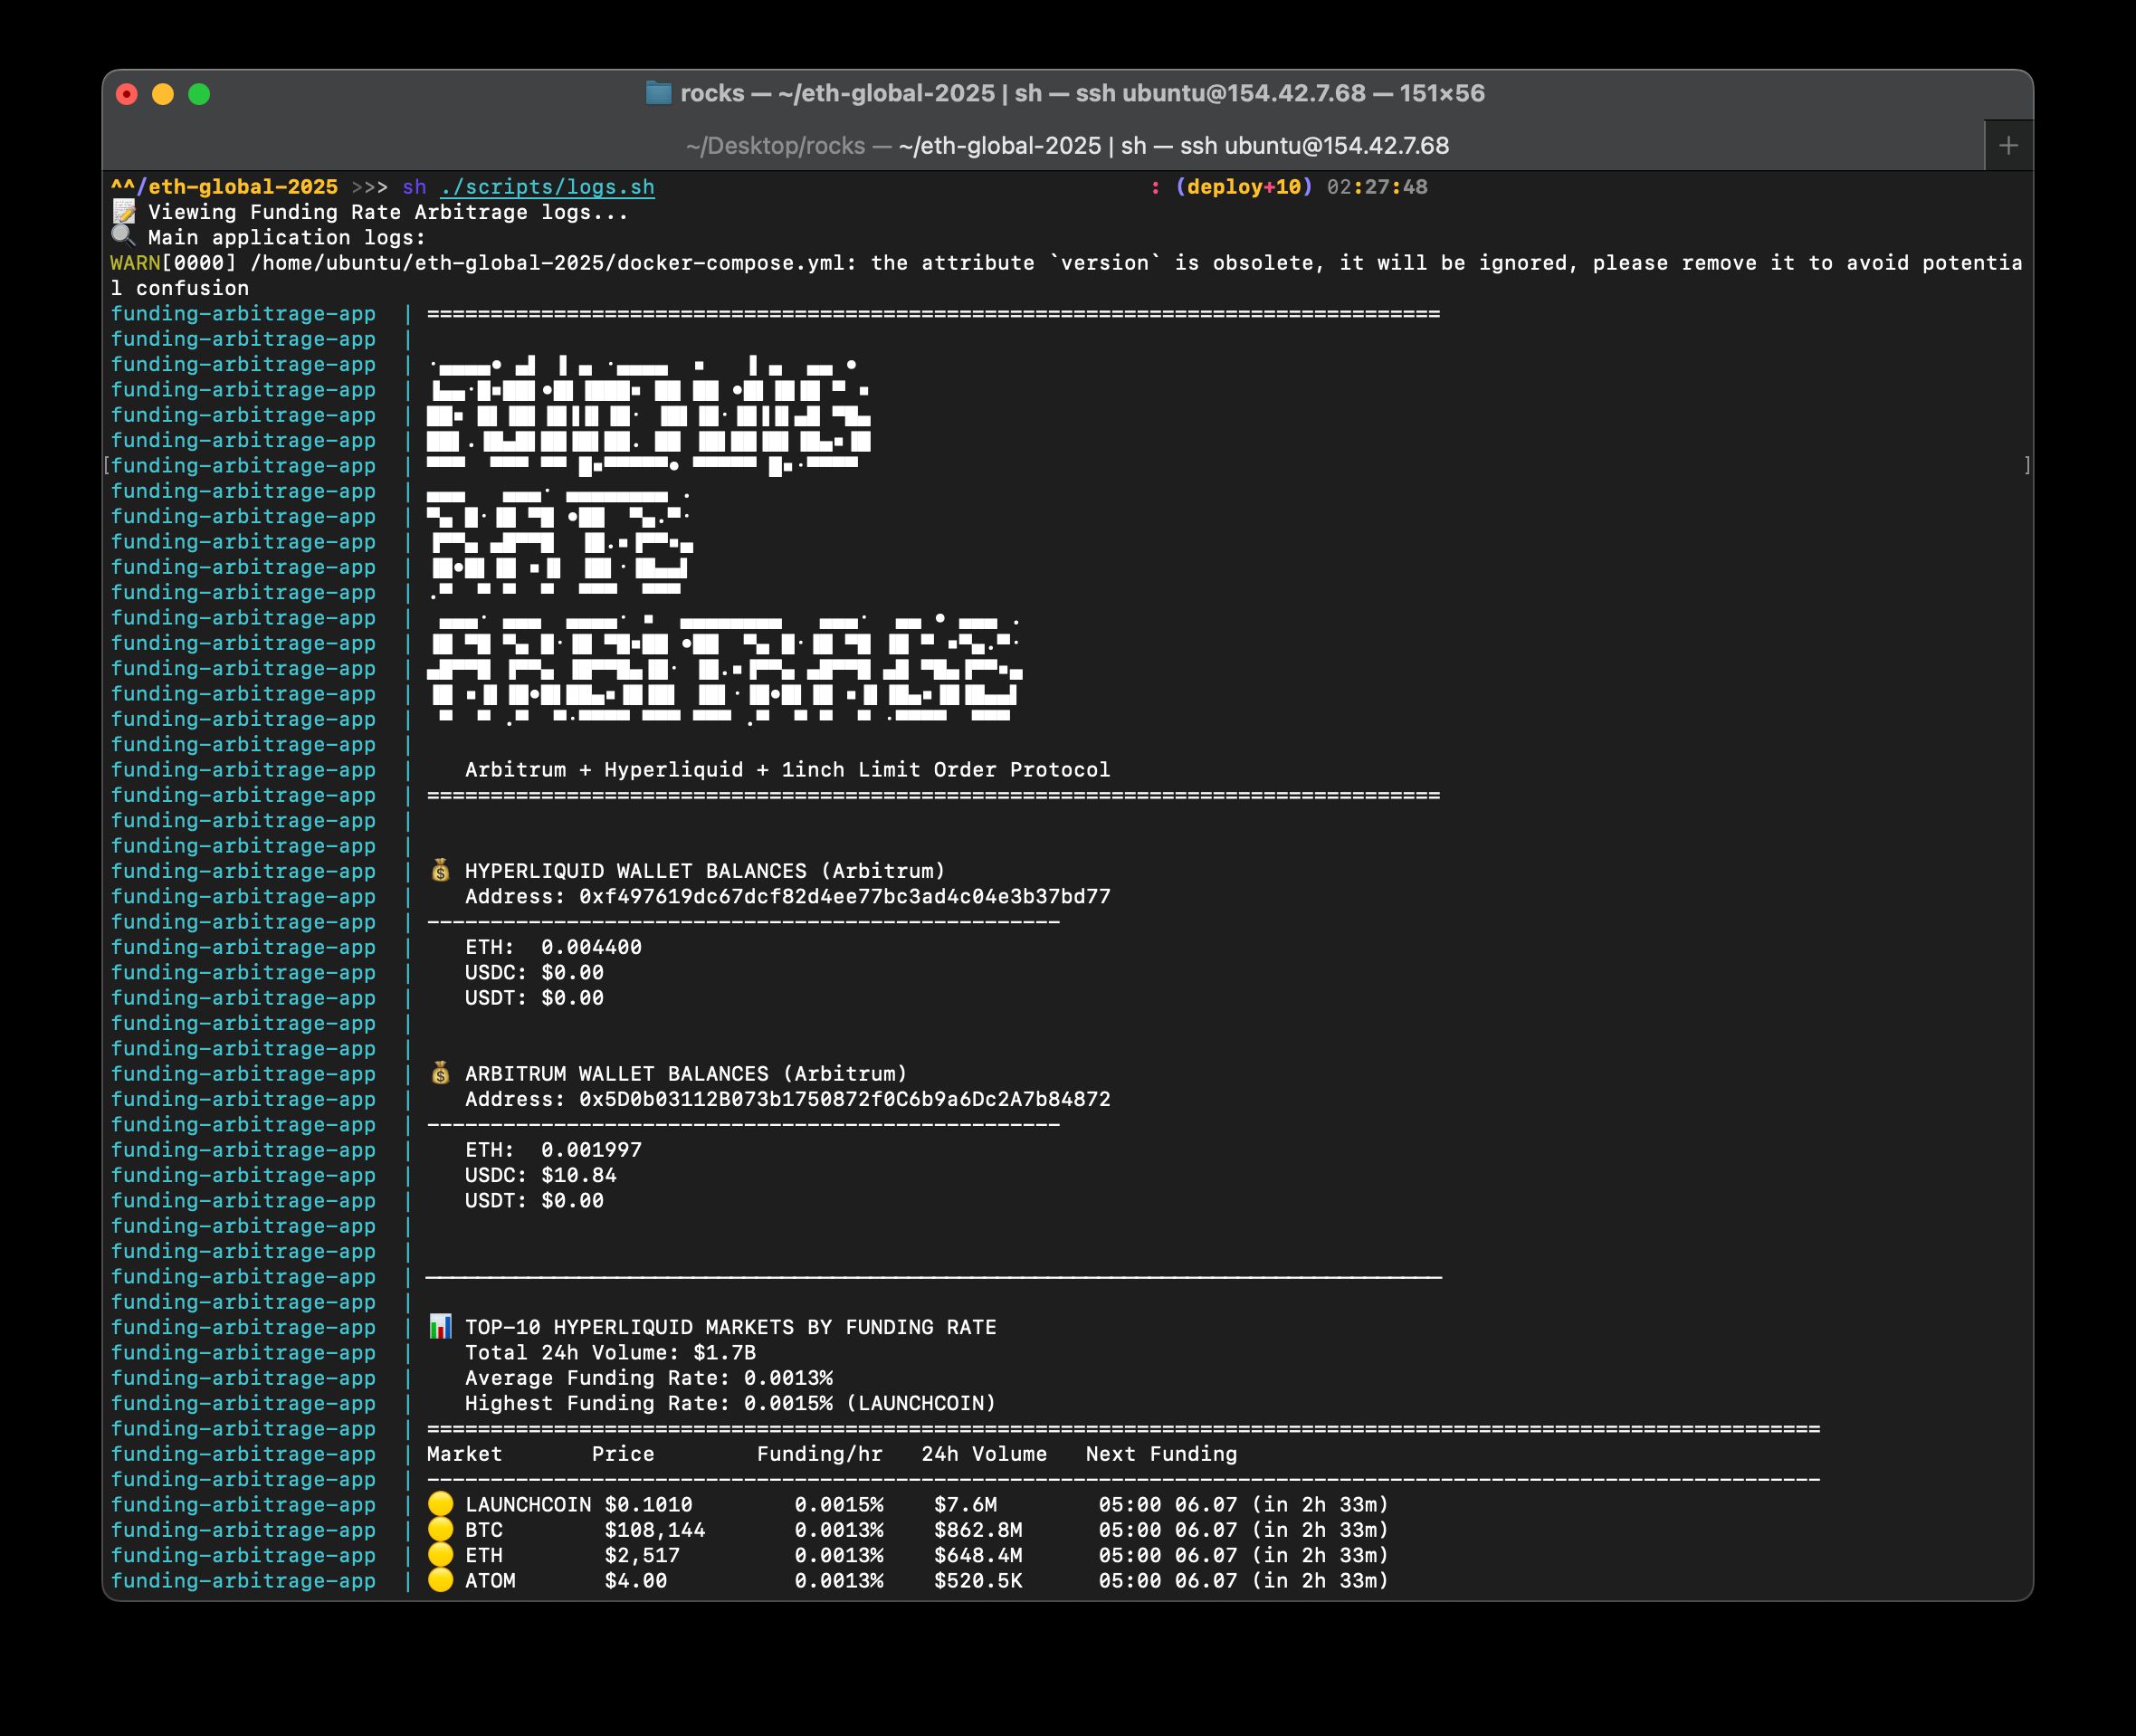2136x1736 pixels.
Task: Click the prompt path ^^/eth-global-2025
Action: pos(224,187)
